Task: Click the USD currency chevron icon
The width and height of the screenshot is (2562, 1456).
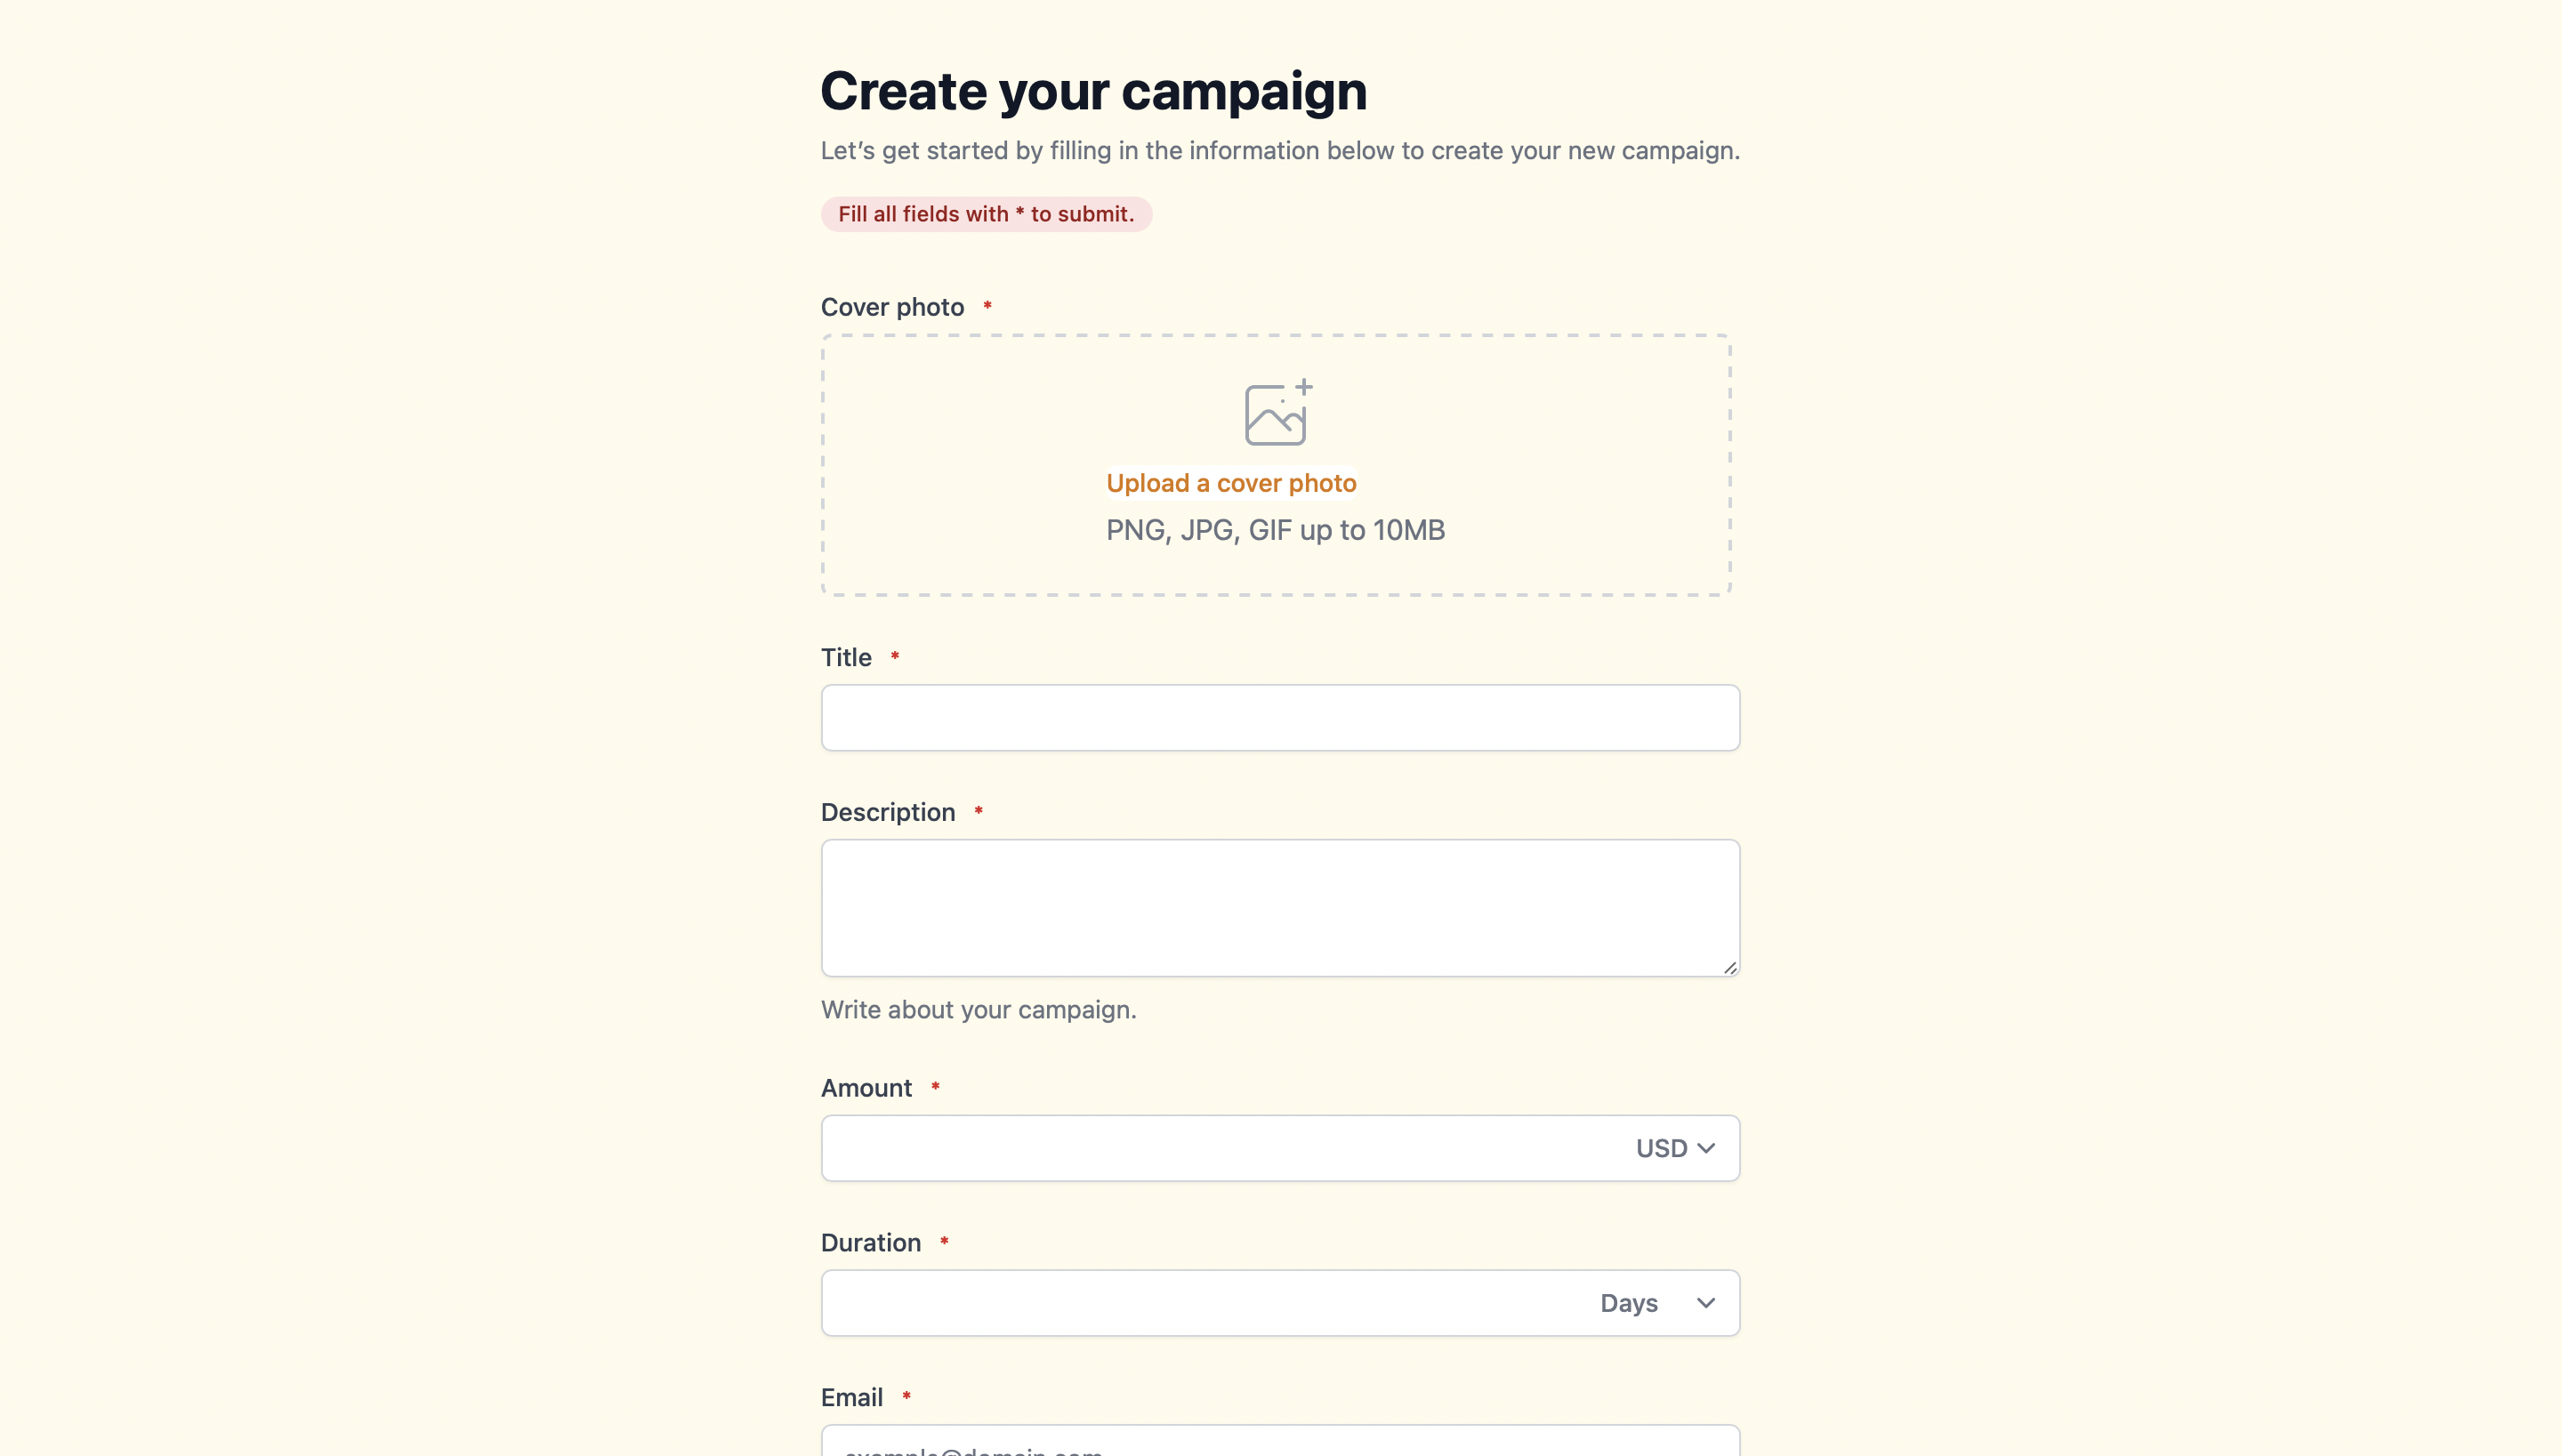Action: click(x=1706, y=1148)
